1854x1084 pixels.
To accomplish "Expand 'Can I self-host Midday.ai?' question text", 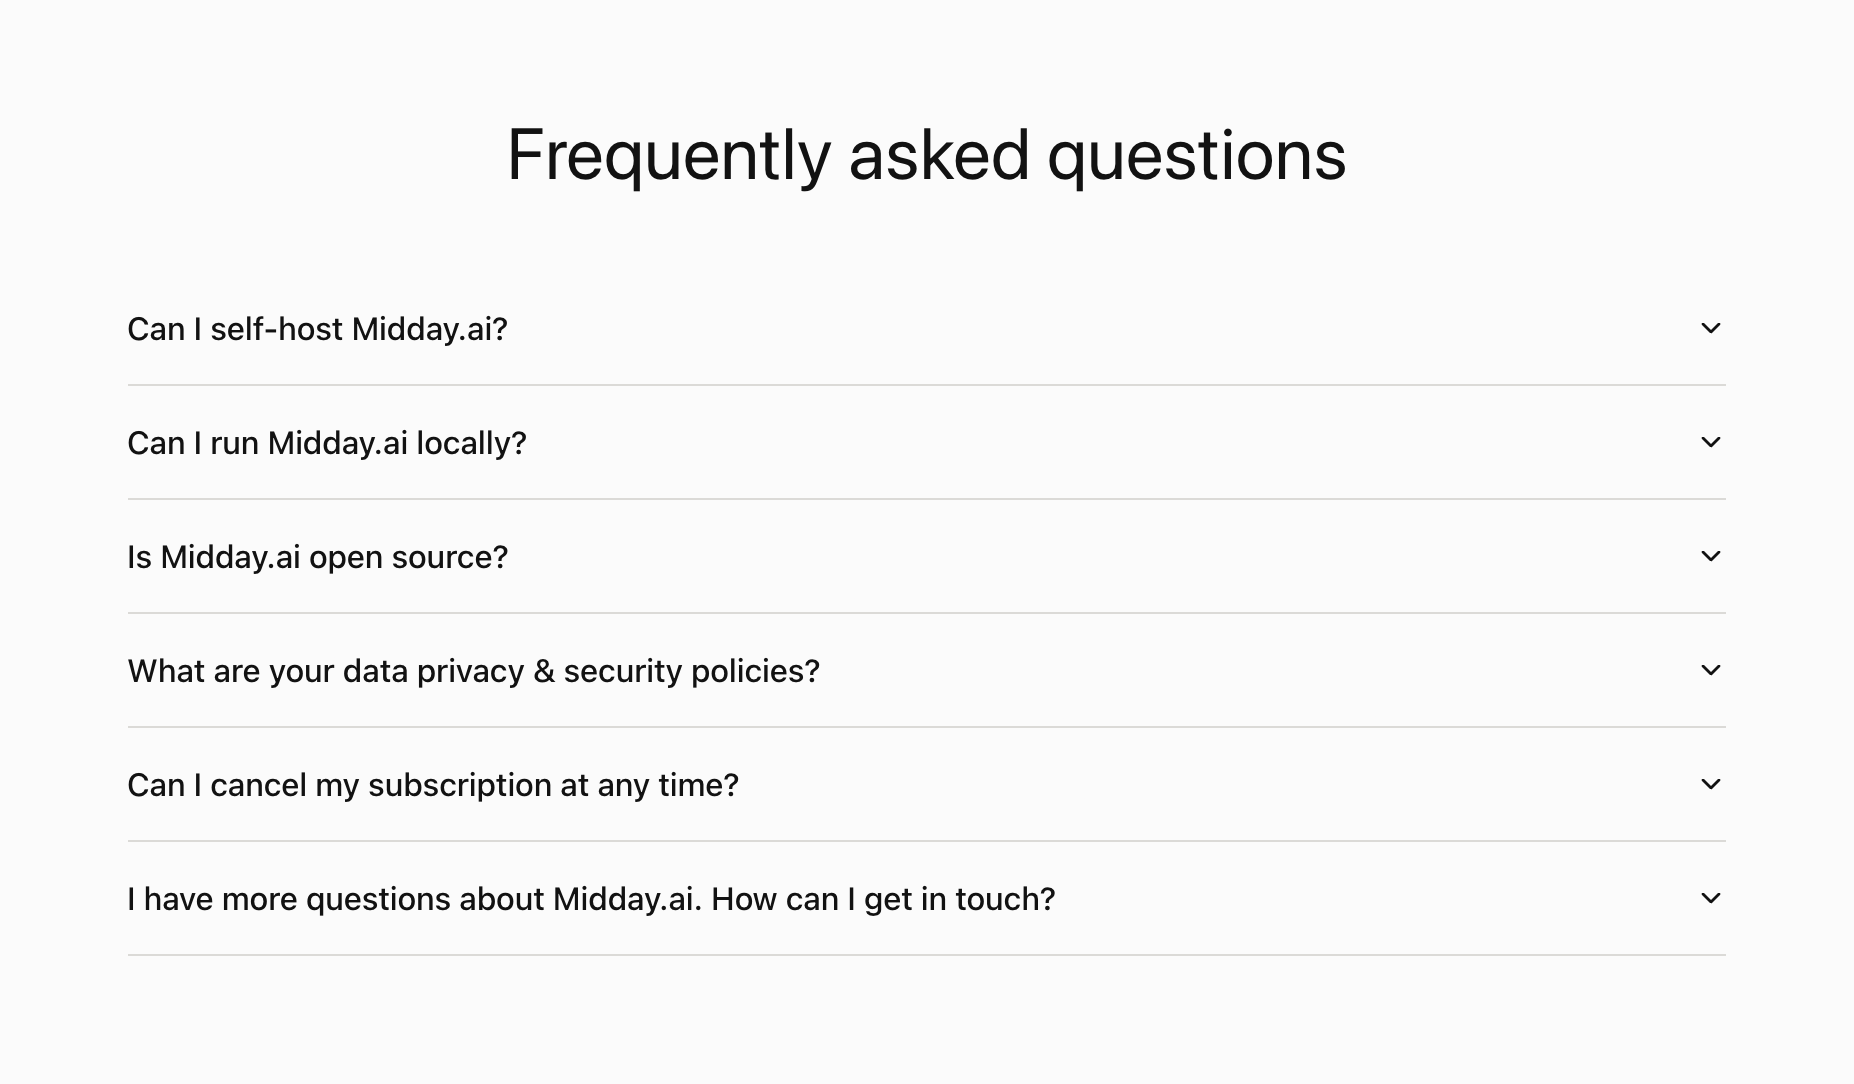I will [x=317, y=329].
